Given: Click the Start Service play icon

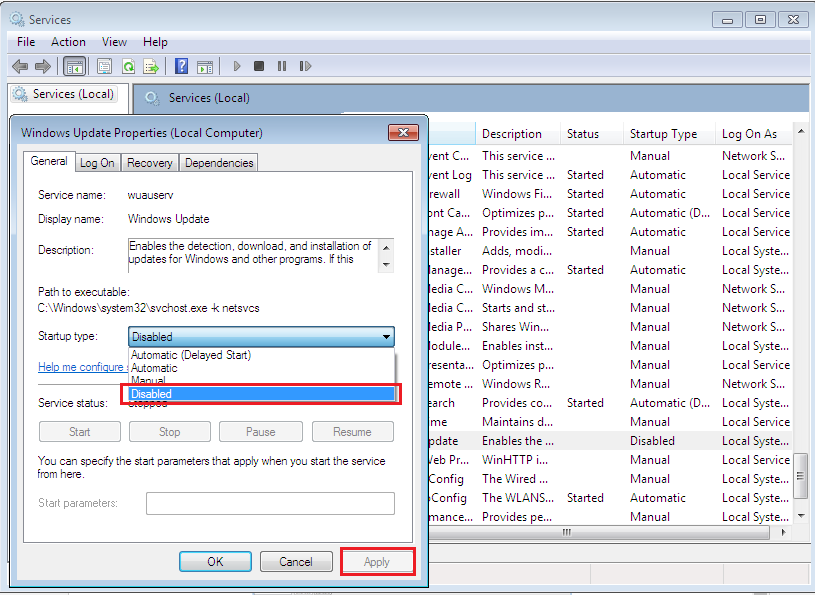Looking at the screenshot, I should [237, 66].
